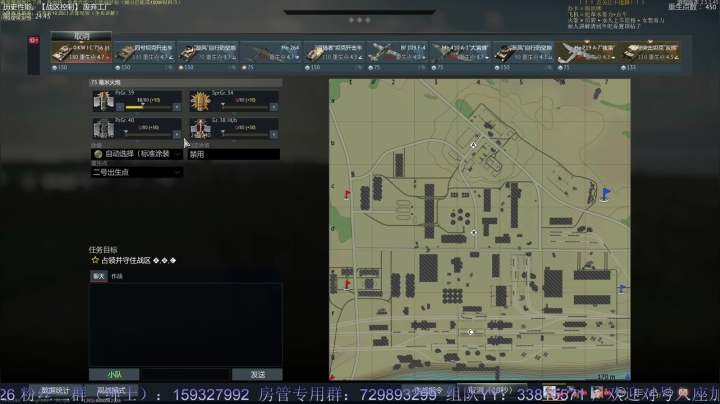Click the camouflage sphere icon in dropdown
Screen dimensions: 720x404
point(98,154)
